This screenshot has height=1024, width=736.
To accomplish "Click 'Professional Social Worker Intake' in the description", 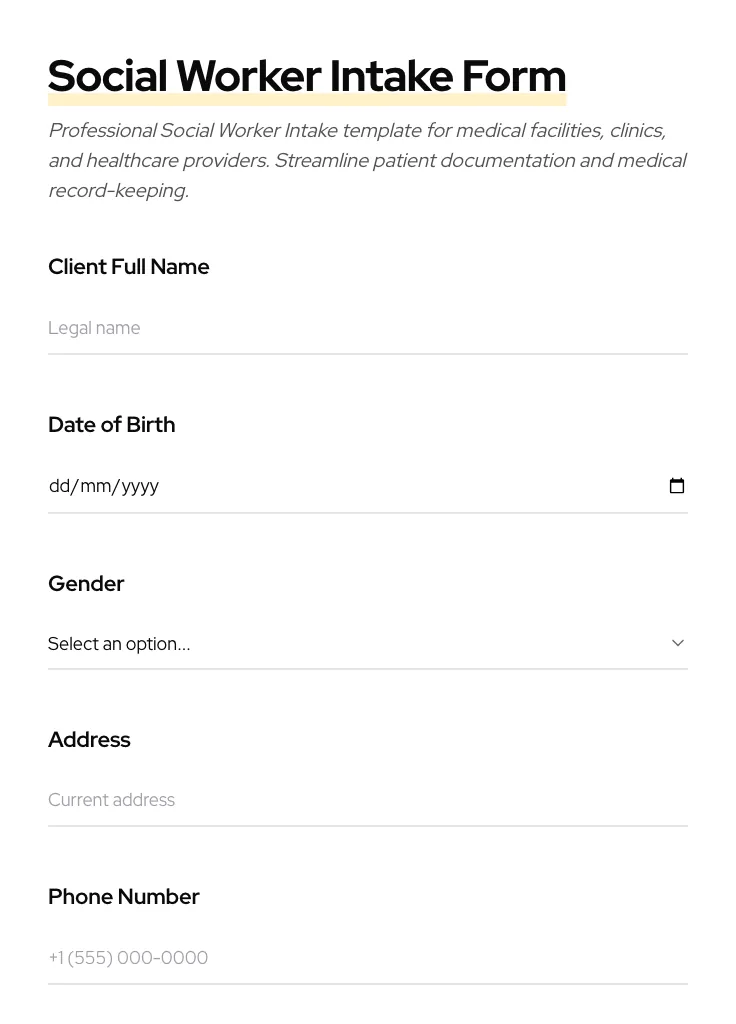I will pos(192,131).
